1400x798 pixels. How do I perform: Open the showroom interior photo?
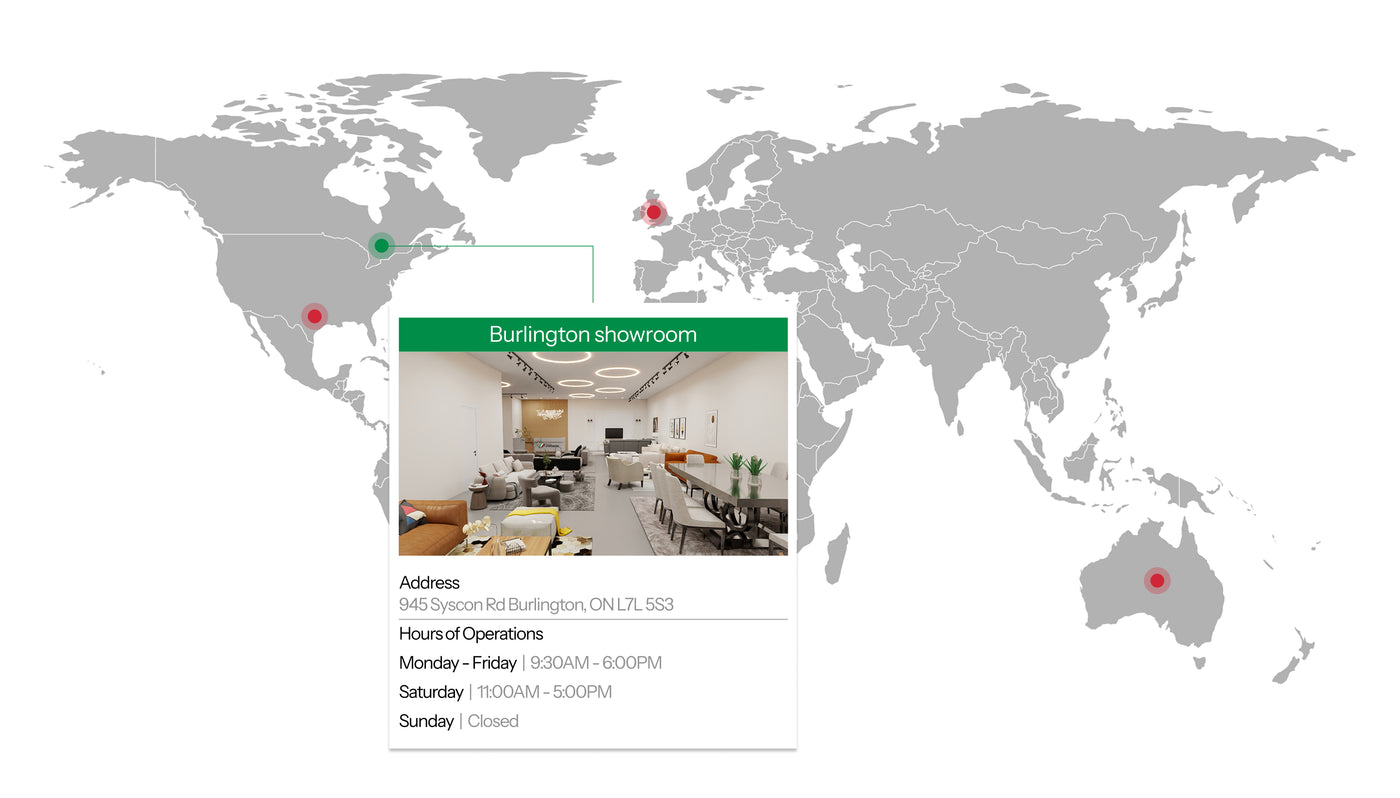coord(592,453)
